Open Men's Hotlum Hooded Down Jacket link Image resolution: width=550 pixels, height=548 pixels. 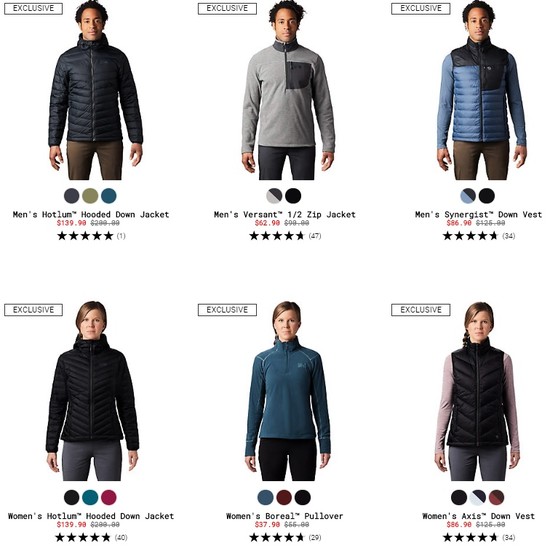tap(91, 214)
